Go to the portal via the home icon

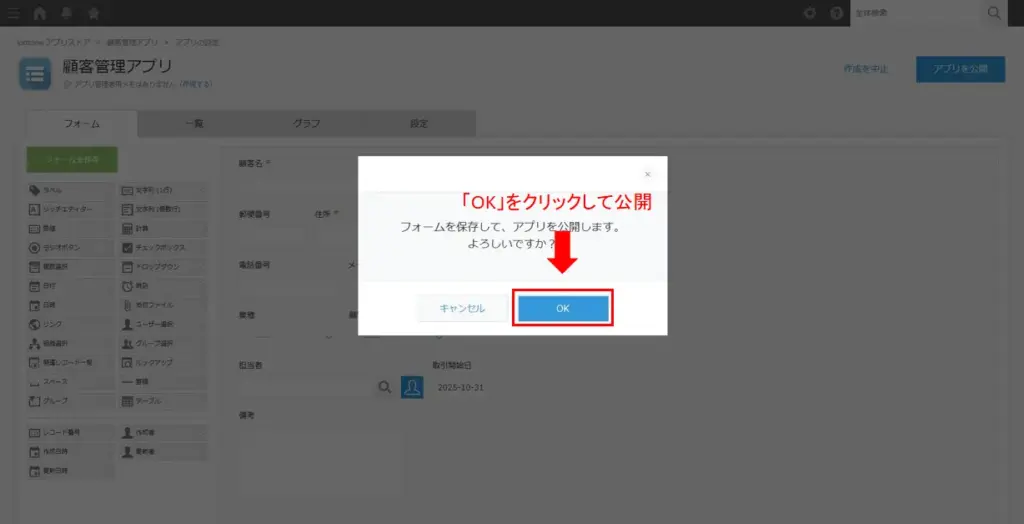40,13
